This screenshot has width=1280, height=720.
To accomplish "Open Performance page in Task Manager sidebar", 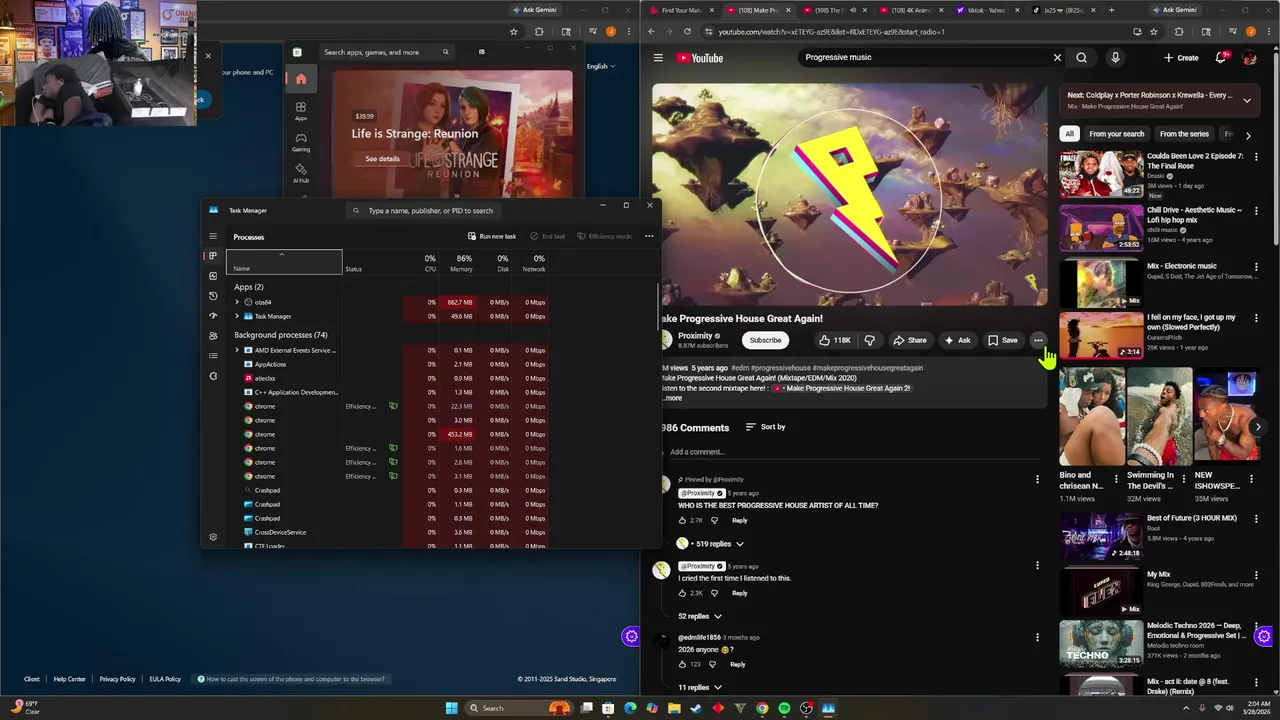I will click(213, 276).
